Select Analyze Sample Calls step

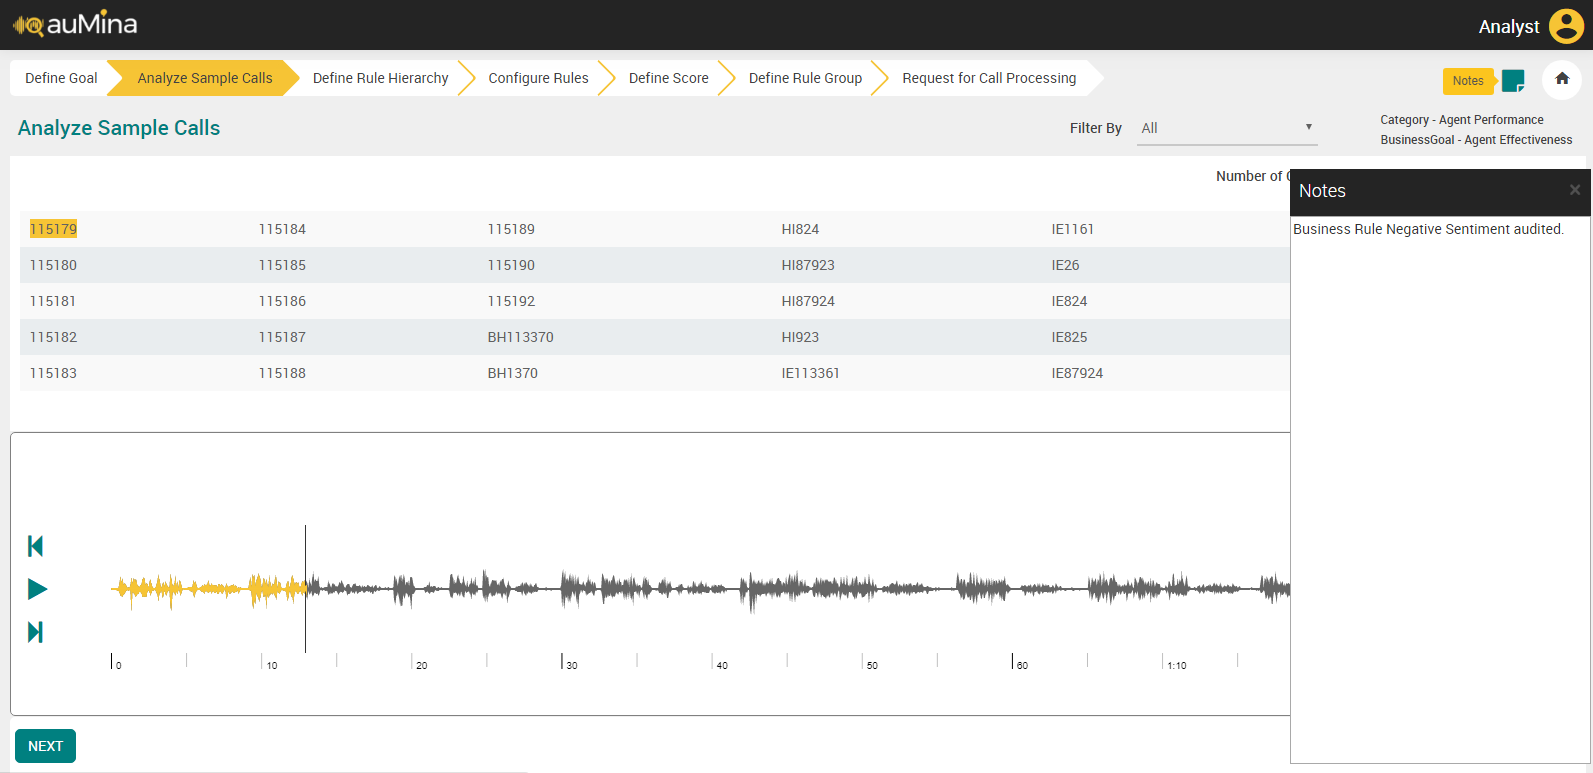pos(205,78)
